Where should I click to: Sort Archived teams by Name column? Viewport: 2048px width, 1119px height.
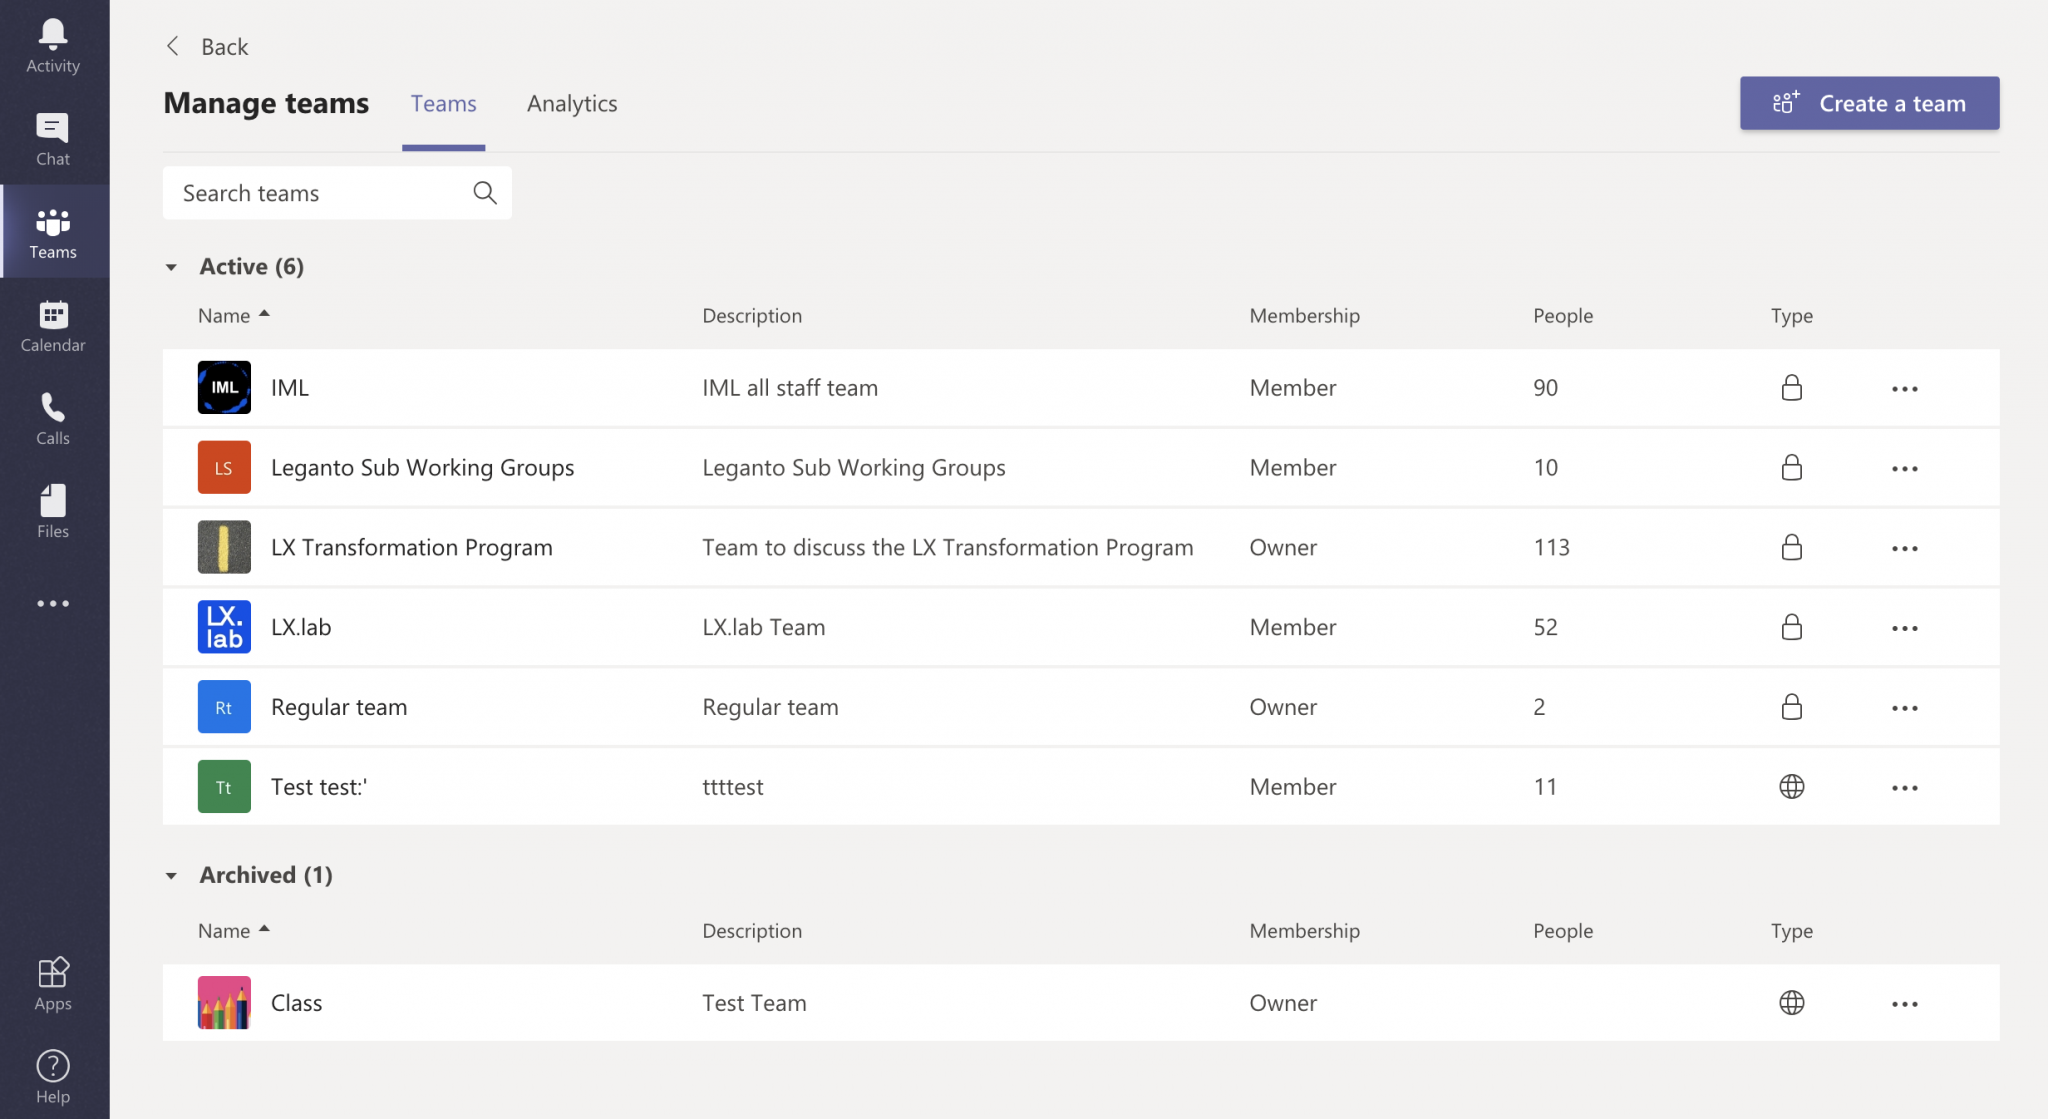pyautogui.click(x=234, y=931)
